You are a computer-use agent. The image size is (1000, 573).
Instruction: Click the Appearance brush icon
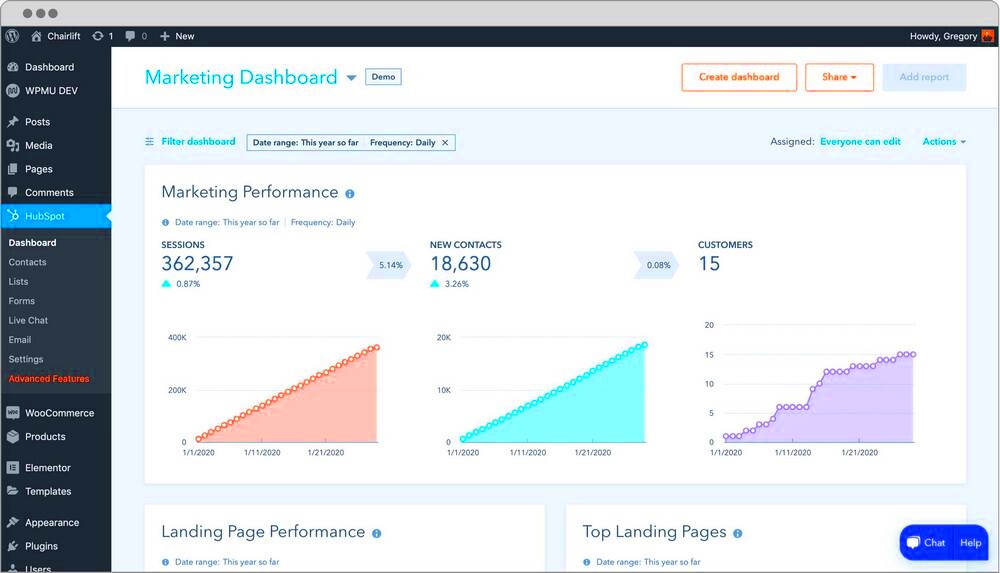(13, 522)
